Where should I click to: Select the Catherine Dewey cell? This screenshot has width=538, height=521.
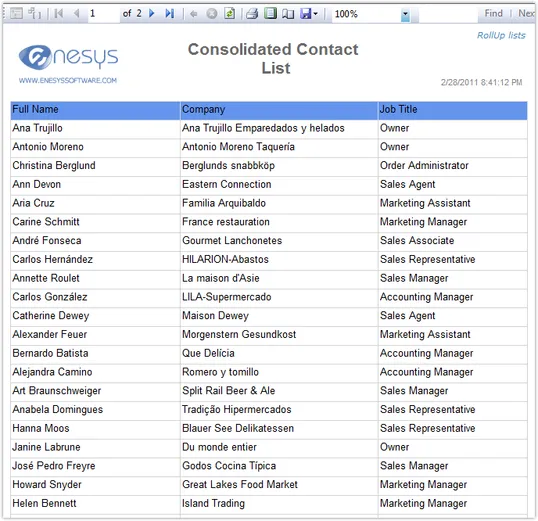pyautogui.click(x=95, y=316)
